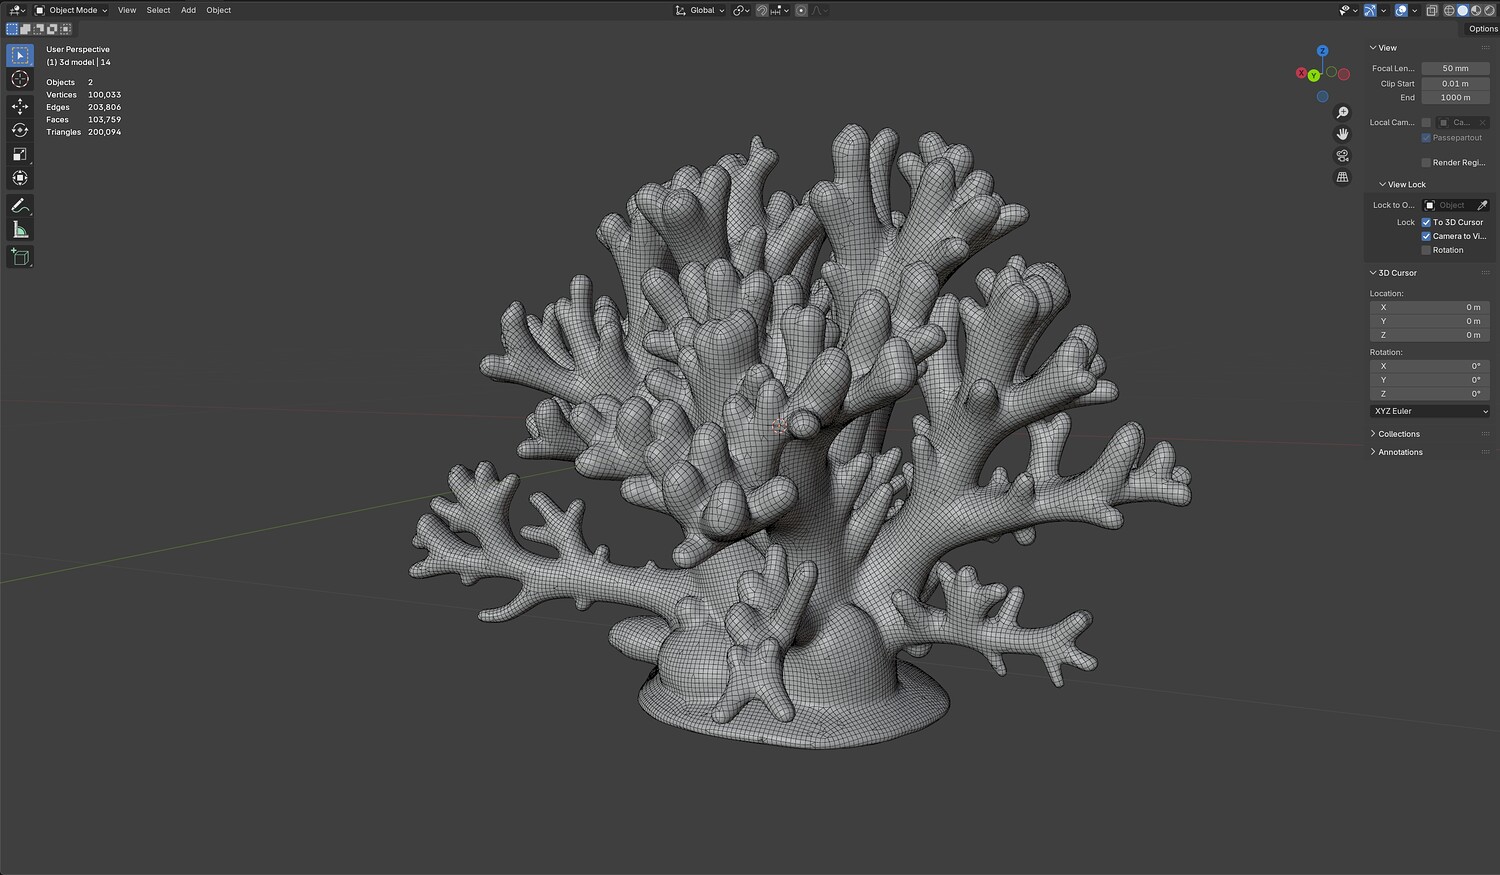The height and width of the screenshot is (875, 1500).
Task: Adjust the Focal Length 50 mm field
Action: tap(1455, 69)
